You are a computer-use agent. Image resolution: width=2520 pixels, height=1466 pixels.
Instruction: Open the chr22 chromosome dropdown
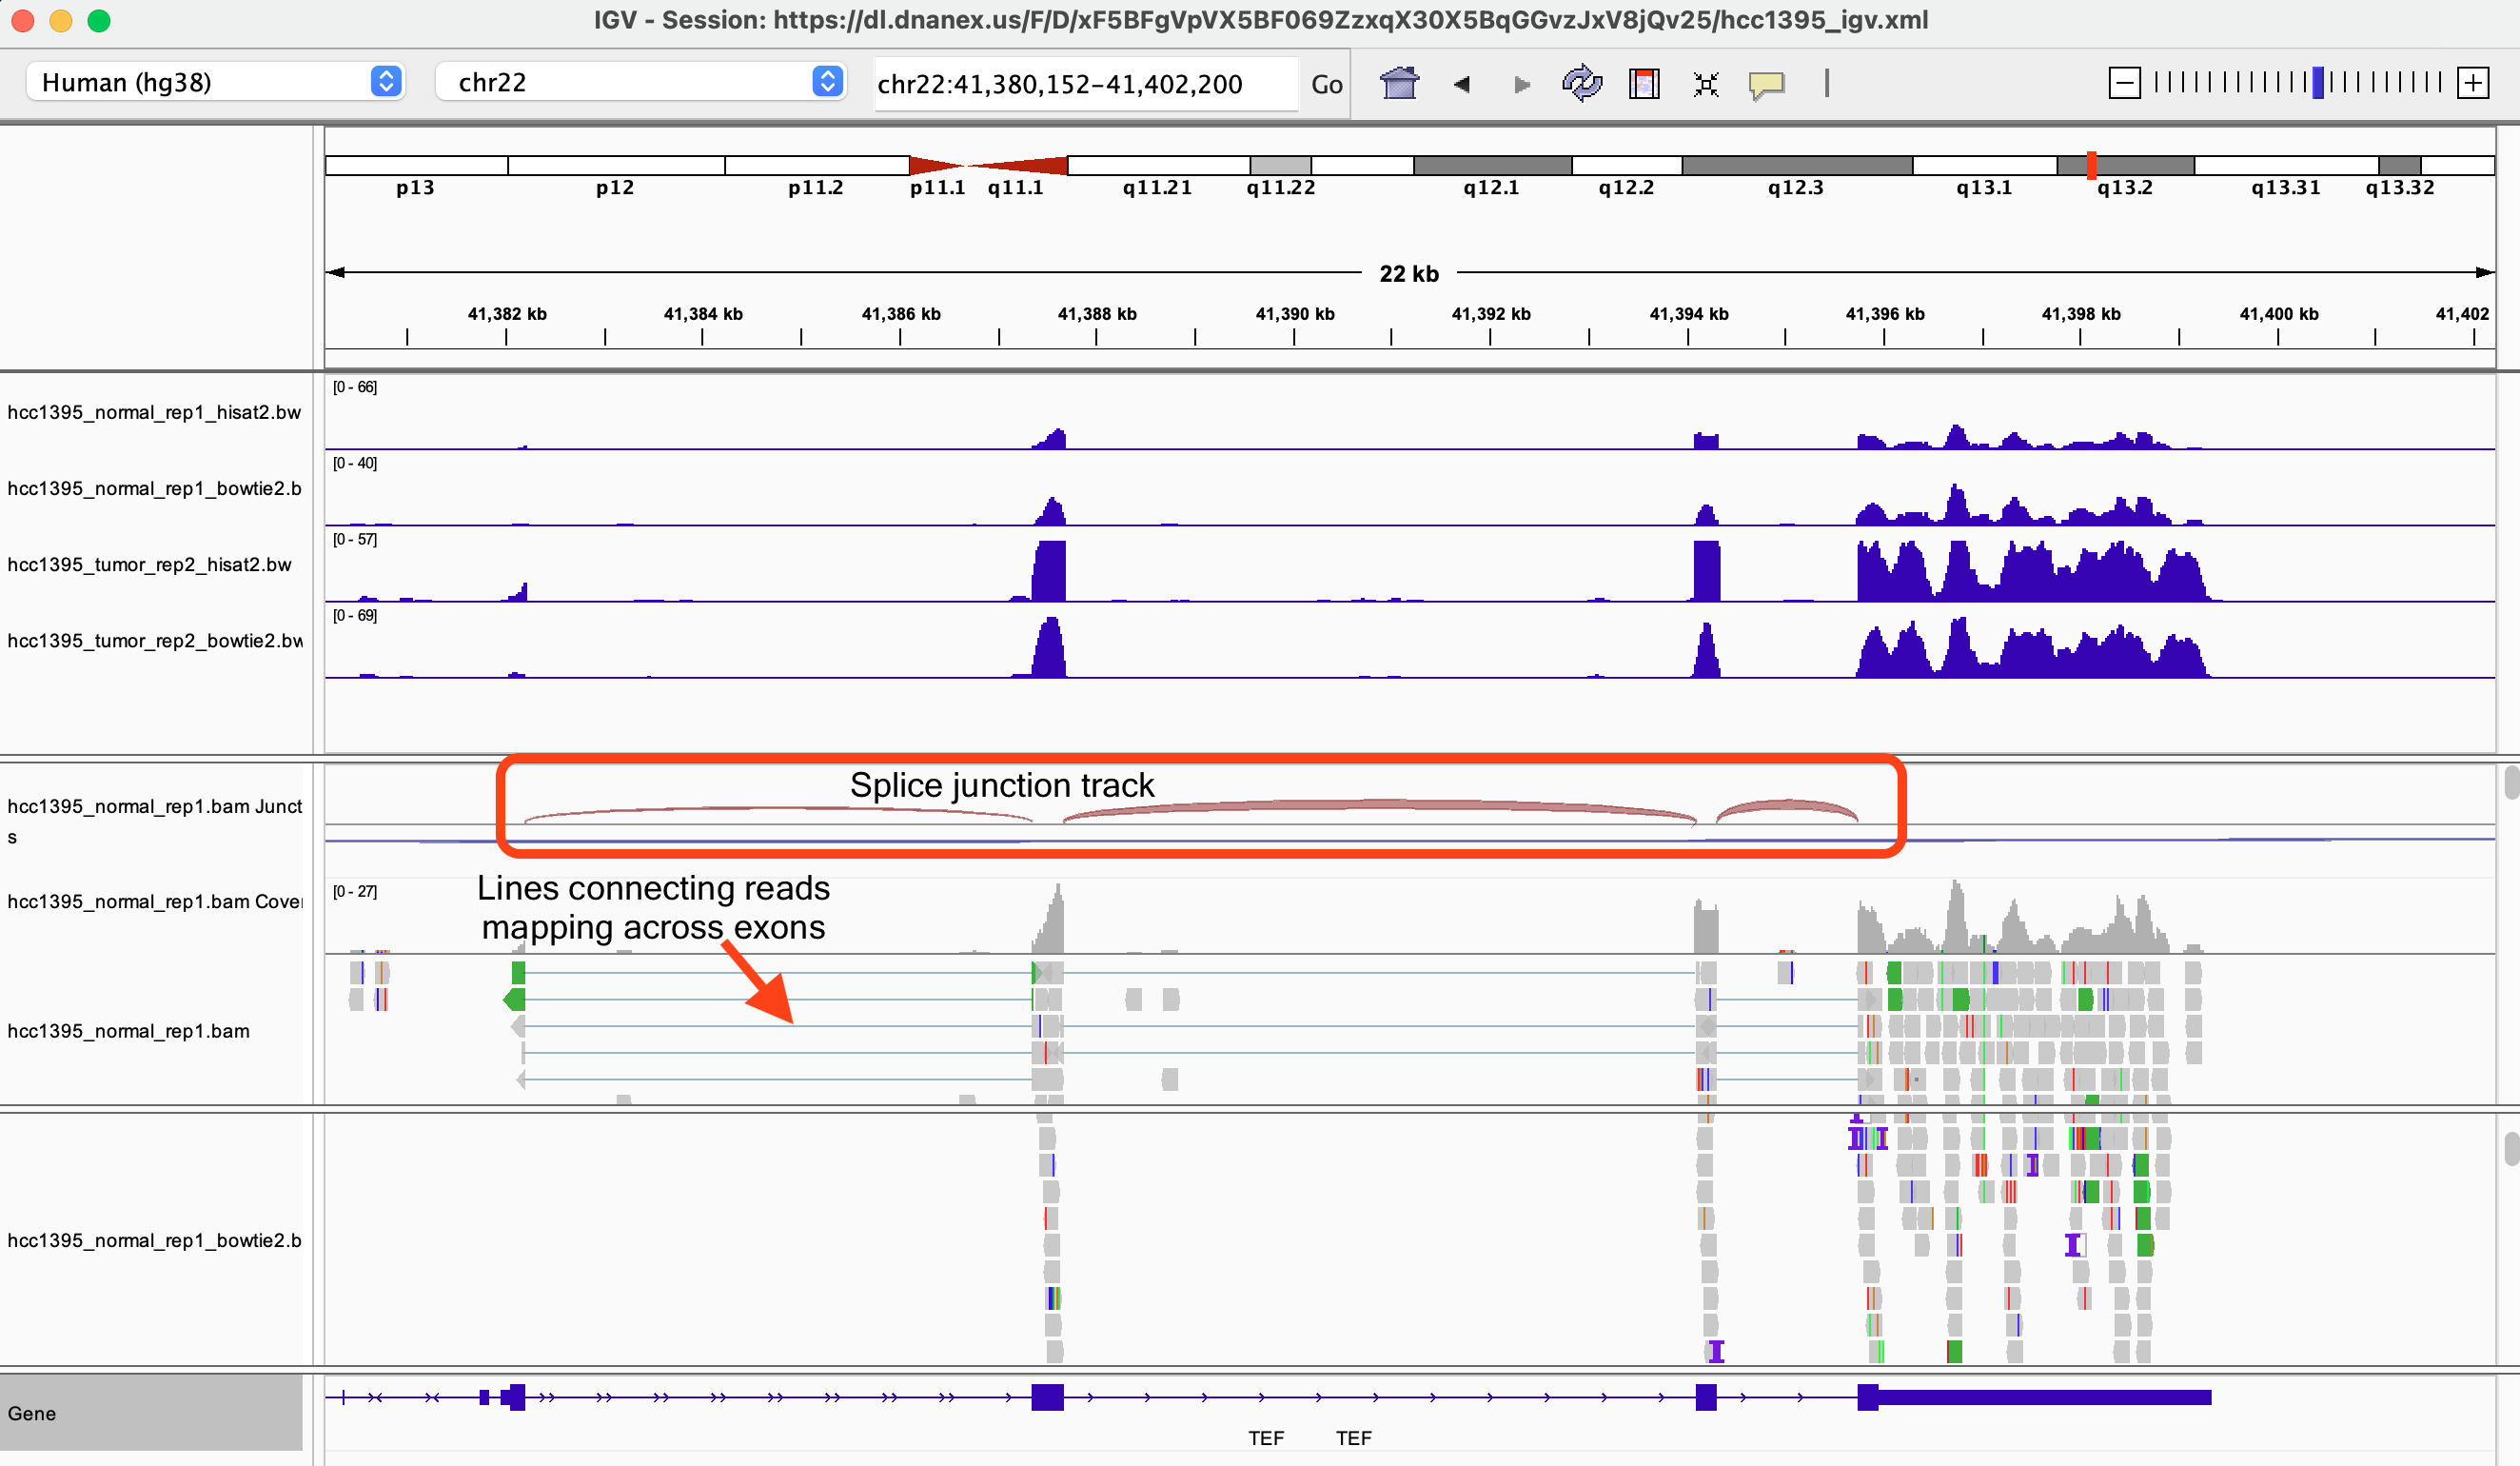tap(641, 82)
